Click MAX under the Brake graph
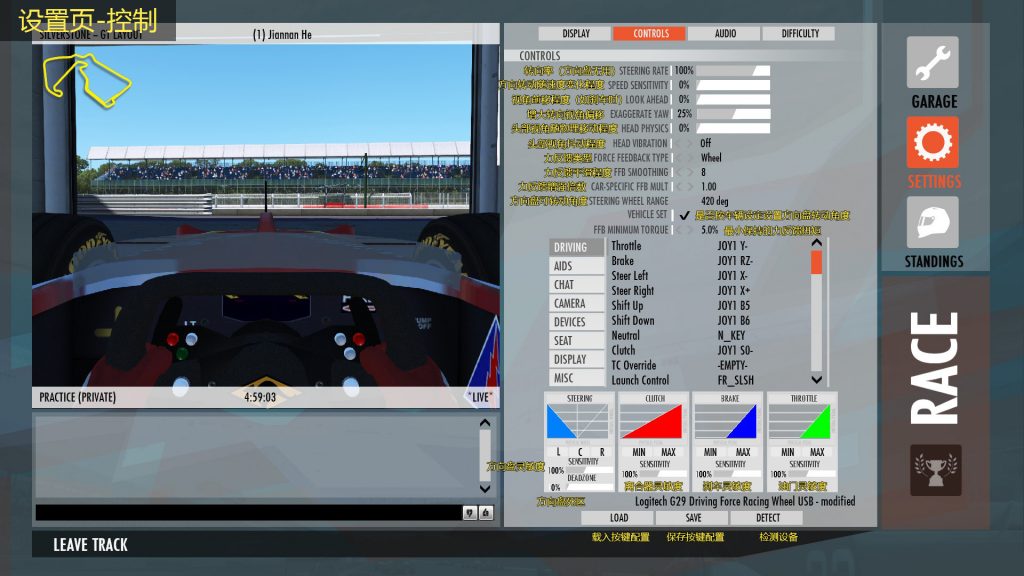The height and width of the screenshot is (576, 1024). pos(743,452)
